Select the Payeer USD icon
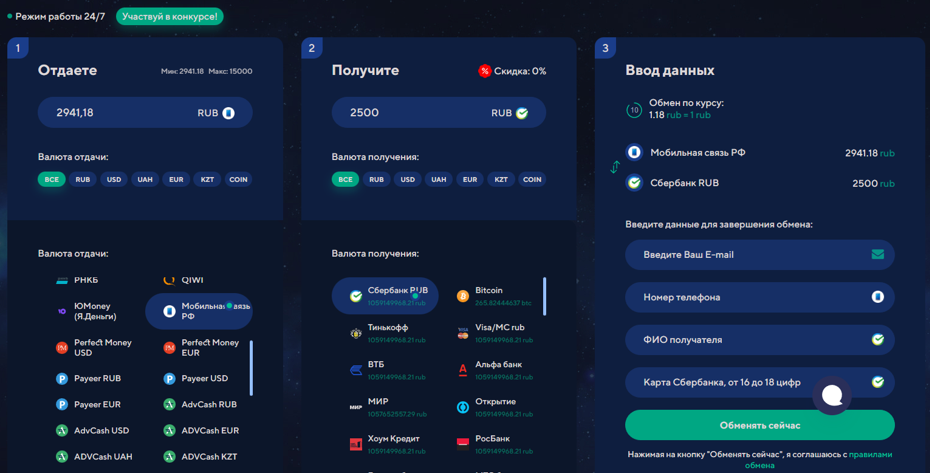This screenshot has height=473, width=930. tap(169, 379)
